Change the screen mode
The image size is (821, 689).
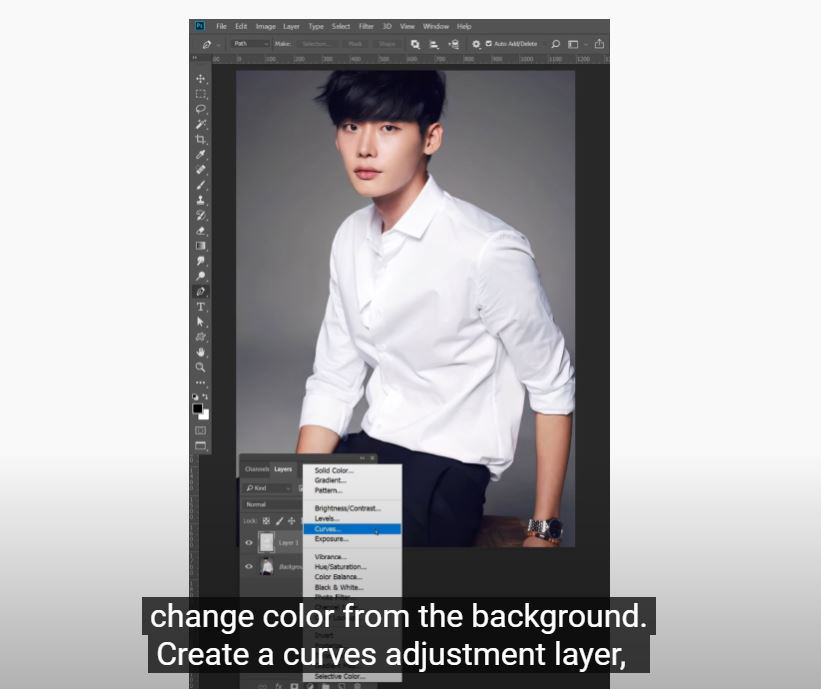(x=201, y=446)
